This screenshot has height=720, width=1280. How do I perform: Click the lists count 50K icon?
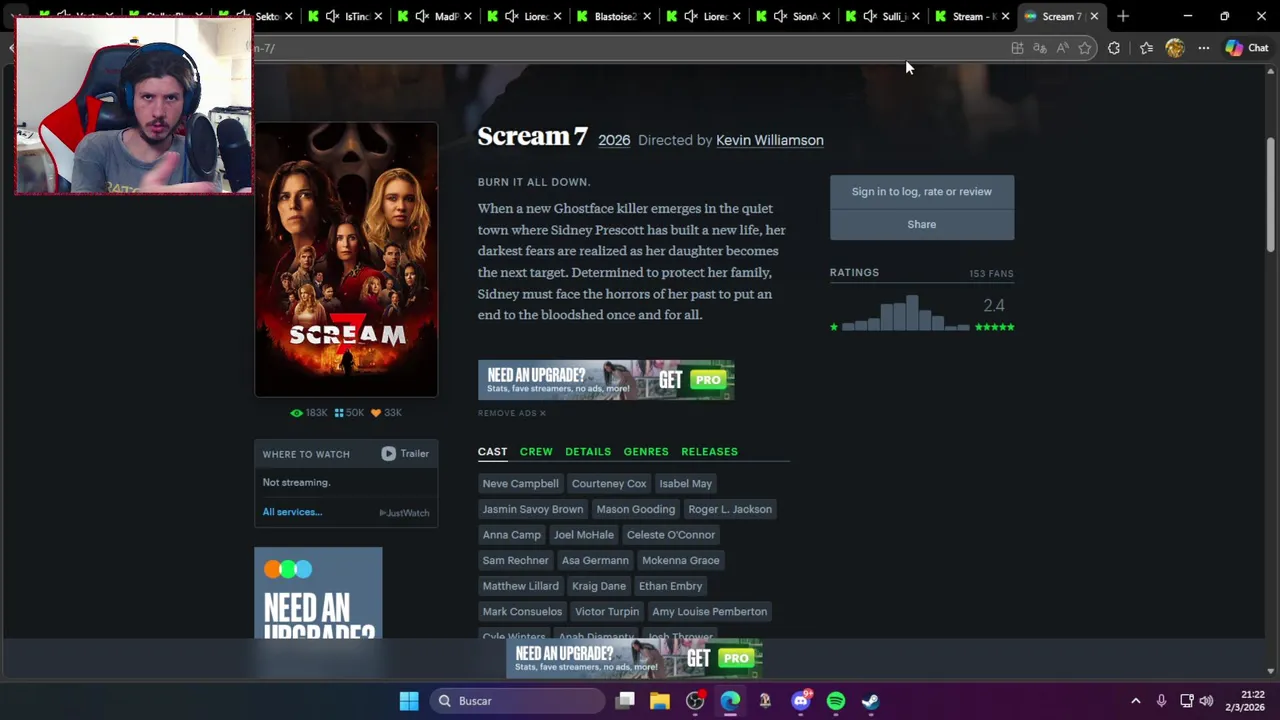pos(349,413)
